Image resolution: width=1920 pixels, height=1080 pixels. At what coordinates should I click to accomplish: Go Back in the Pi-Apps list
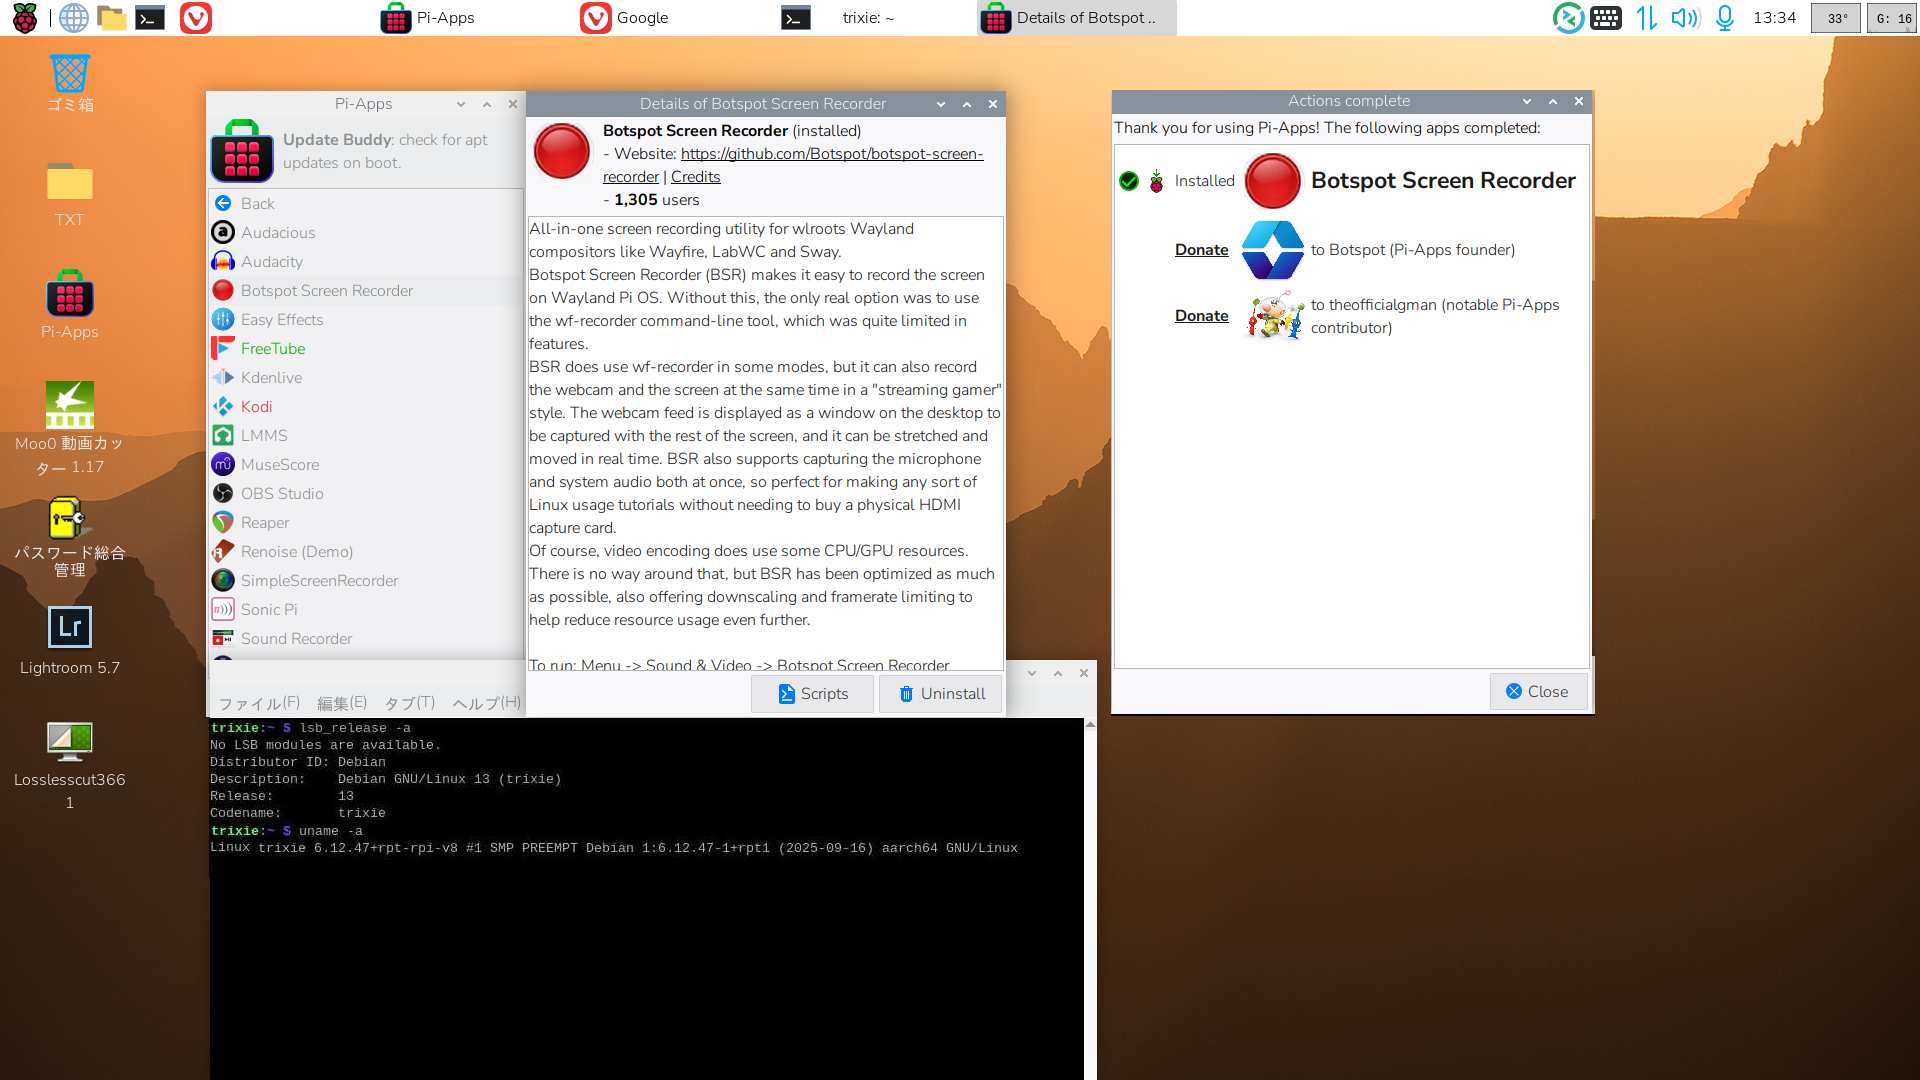(257, 204)
